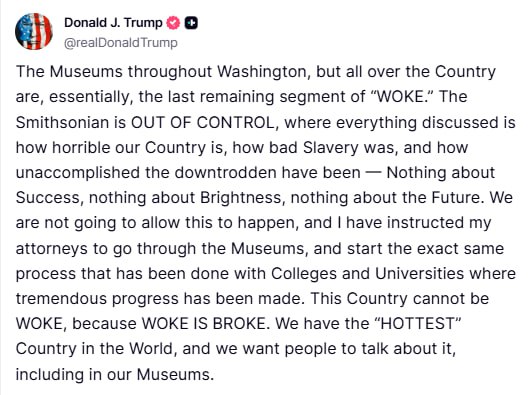
Task: Click the quoted word "WOKE." in the post
Action: coord(401,97)
